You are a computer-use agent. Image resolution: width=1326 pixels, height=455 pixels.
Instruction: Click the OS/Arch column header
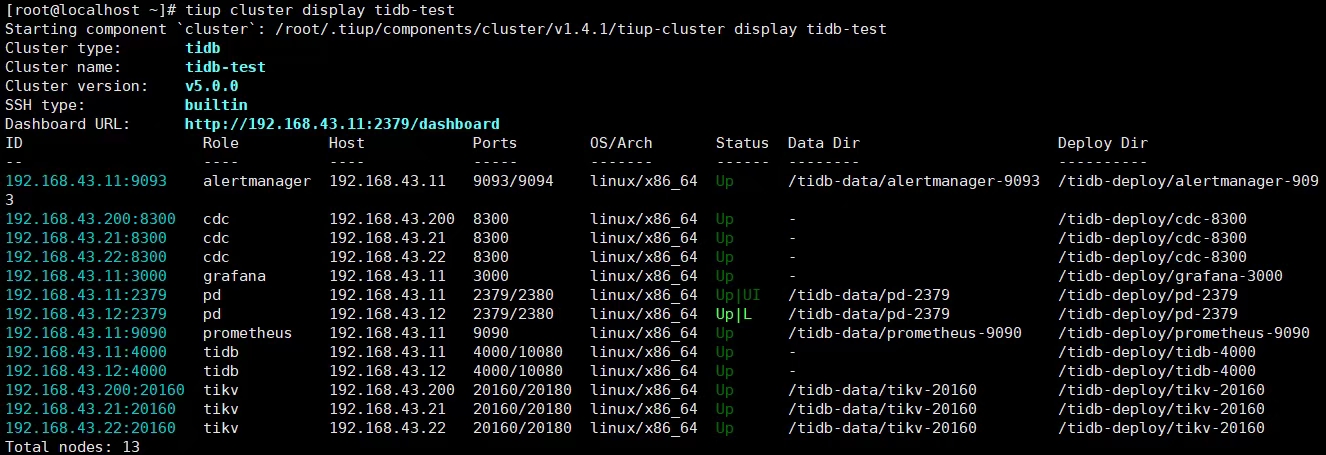click(x=621, y=143)
